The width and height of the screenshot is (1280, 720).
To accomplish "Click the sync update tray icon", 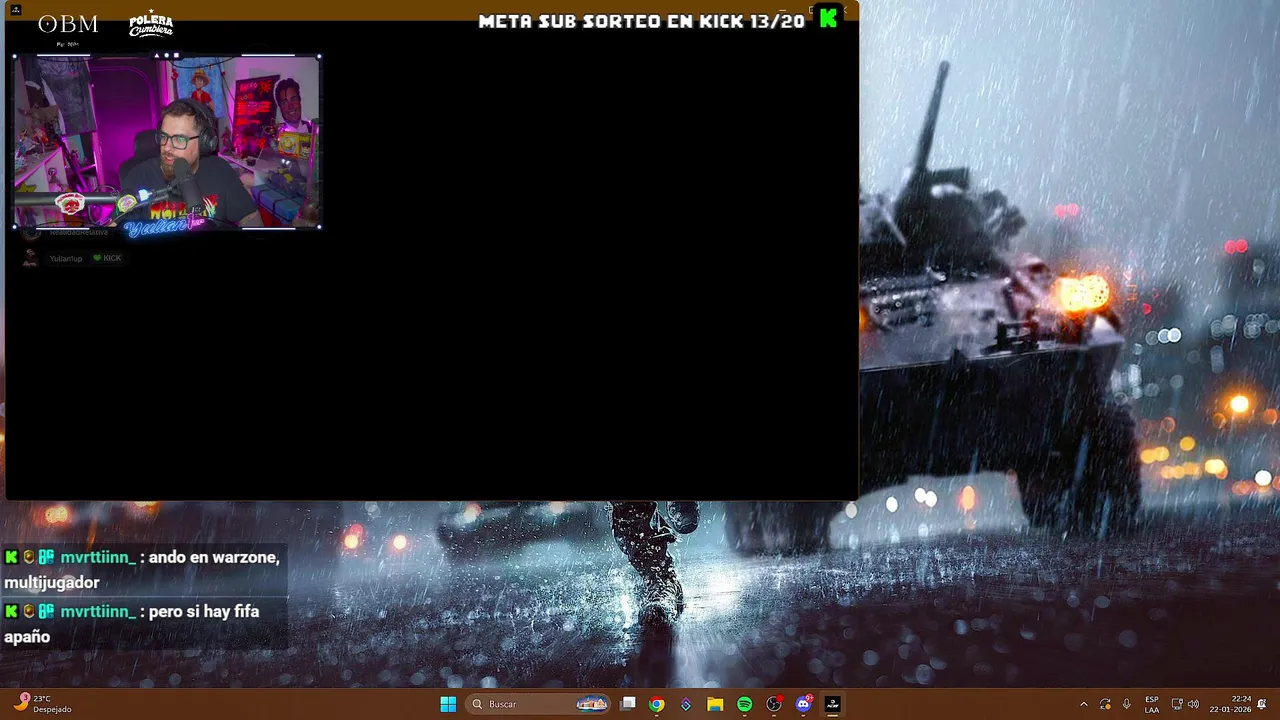I will point(1105,704).
